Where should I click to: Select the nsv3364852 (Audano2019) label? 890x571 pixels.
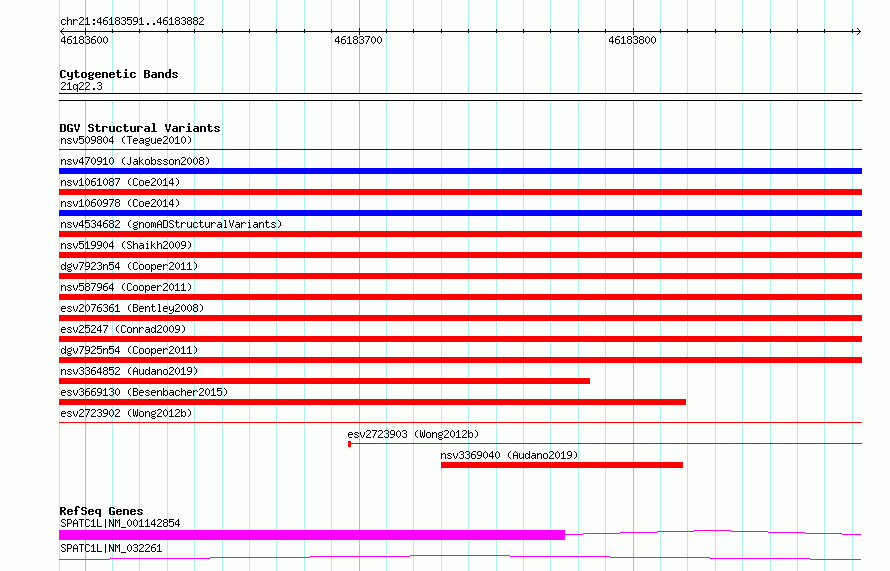(x=129, y=371)
